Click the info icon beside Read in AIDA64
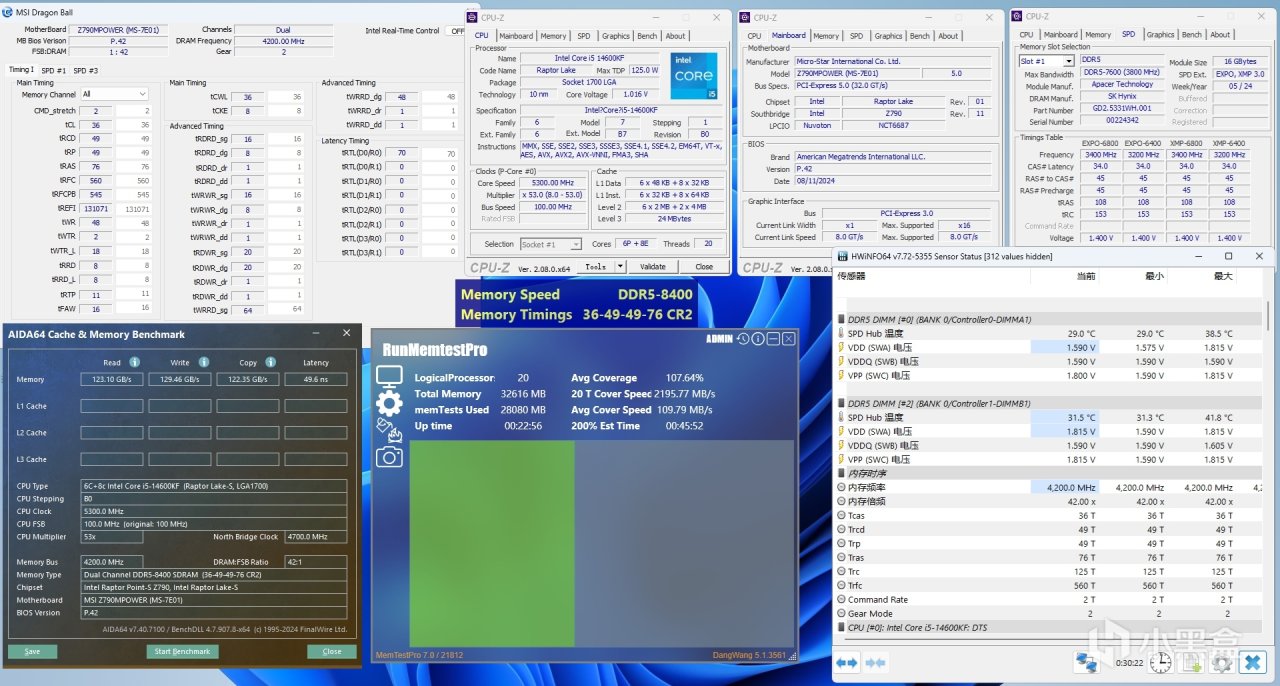1280x686 pixels. coord(134,362)
